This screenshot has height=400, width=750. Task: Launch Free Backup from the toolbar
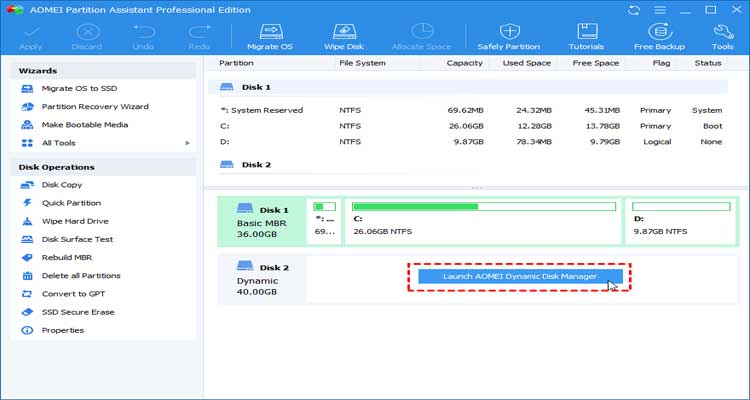tap(660, 37)
